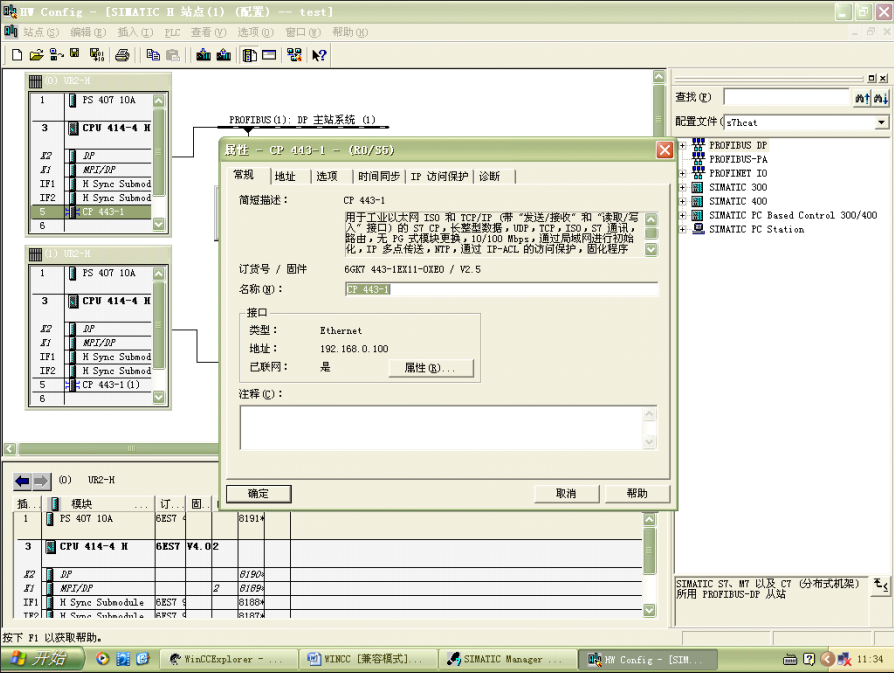The height and width of the screenshot is (673, 894).
Task: Click the context help arrow icon
Action: pyautogui.click(x=319, y=56)
